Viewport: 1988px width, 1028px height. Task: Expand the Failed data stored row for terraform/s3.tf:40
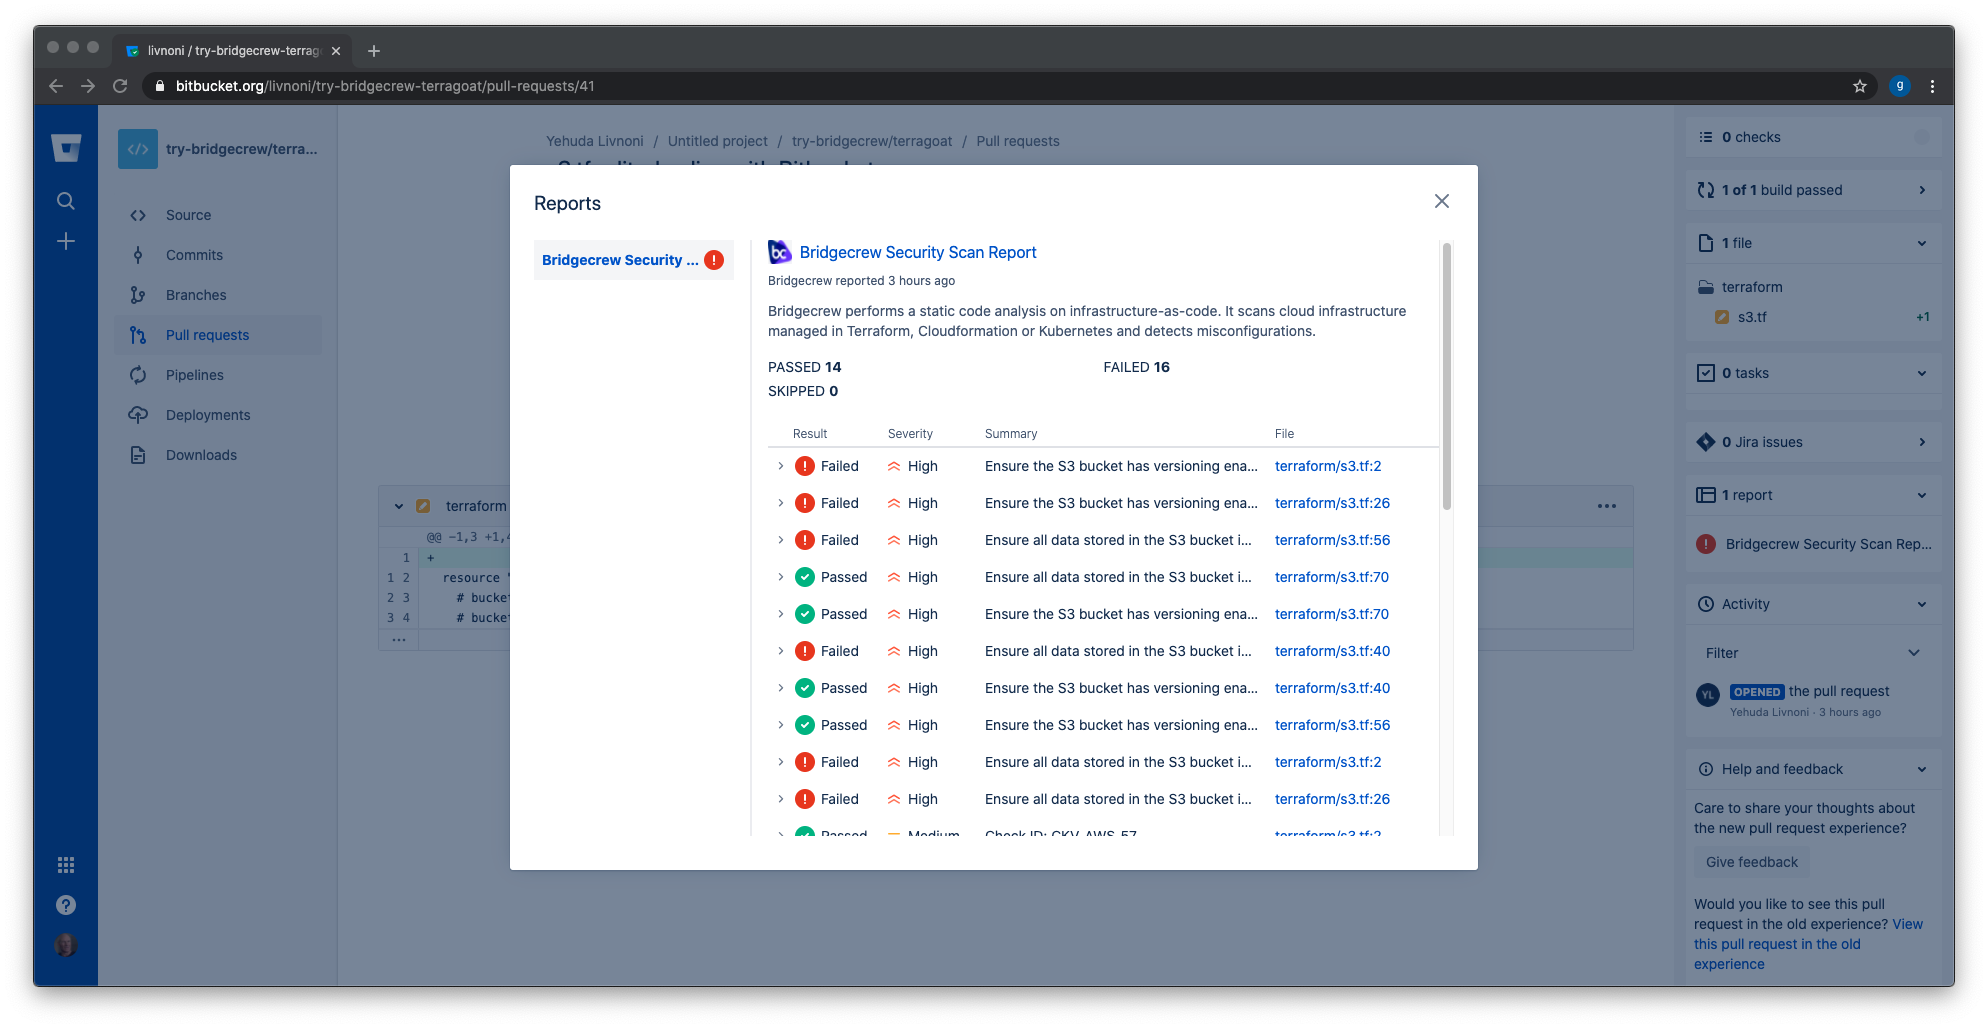[x=781, y=651]
